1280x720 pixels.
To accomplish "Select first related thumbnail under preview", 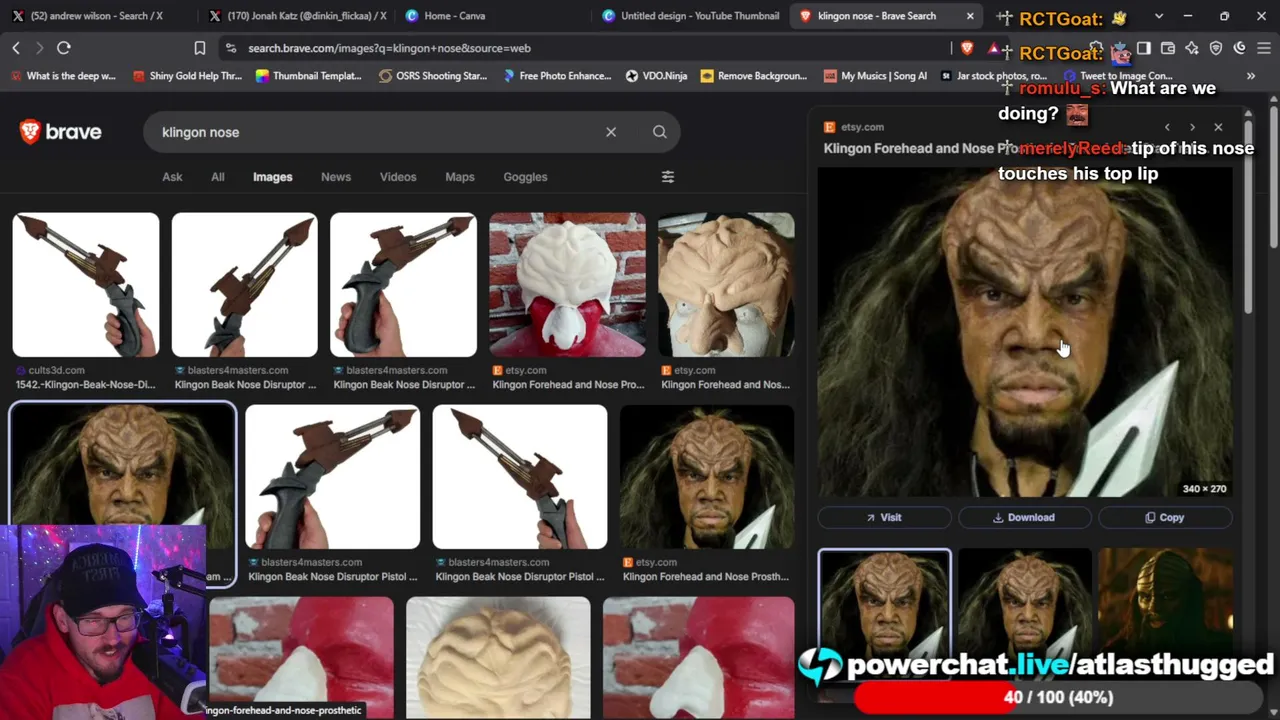I will (x=885, y=602).
